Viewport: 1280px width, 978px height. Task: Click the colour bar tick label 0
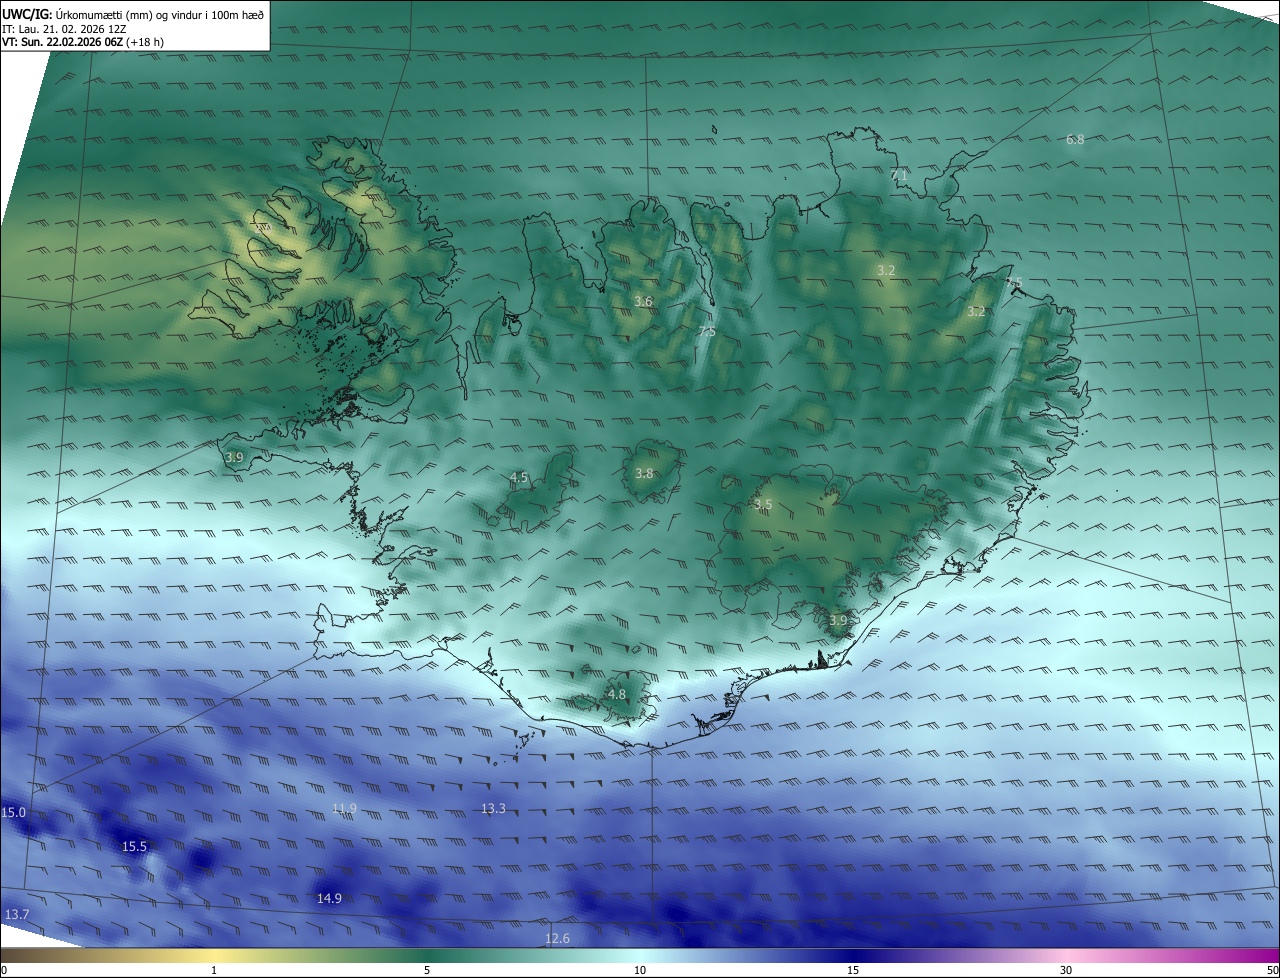point(3,970)
